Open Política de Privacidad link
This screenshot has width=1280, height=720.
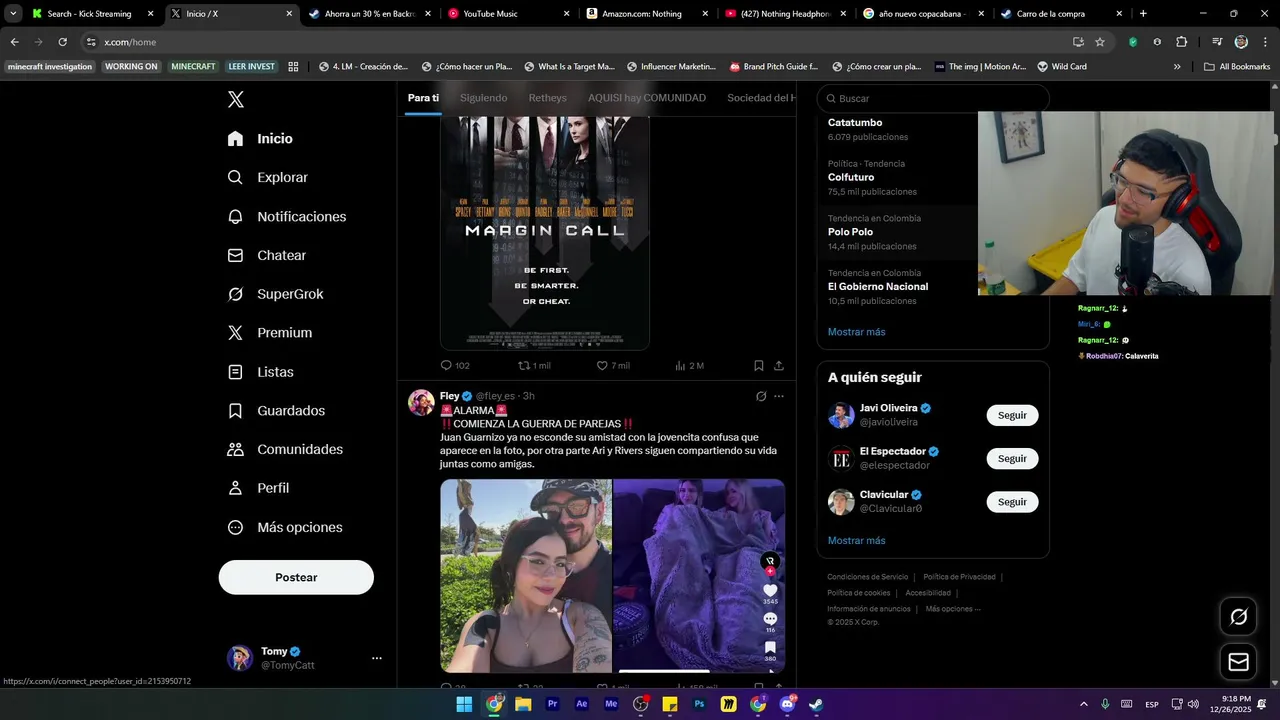coord(959,577)
